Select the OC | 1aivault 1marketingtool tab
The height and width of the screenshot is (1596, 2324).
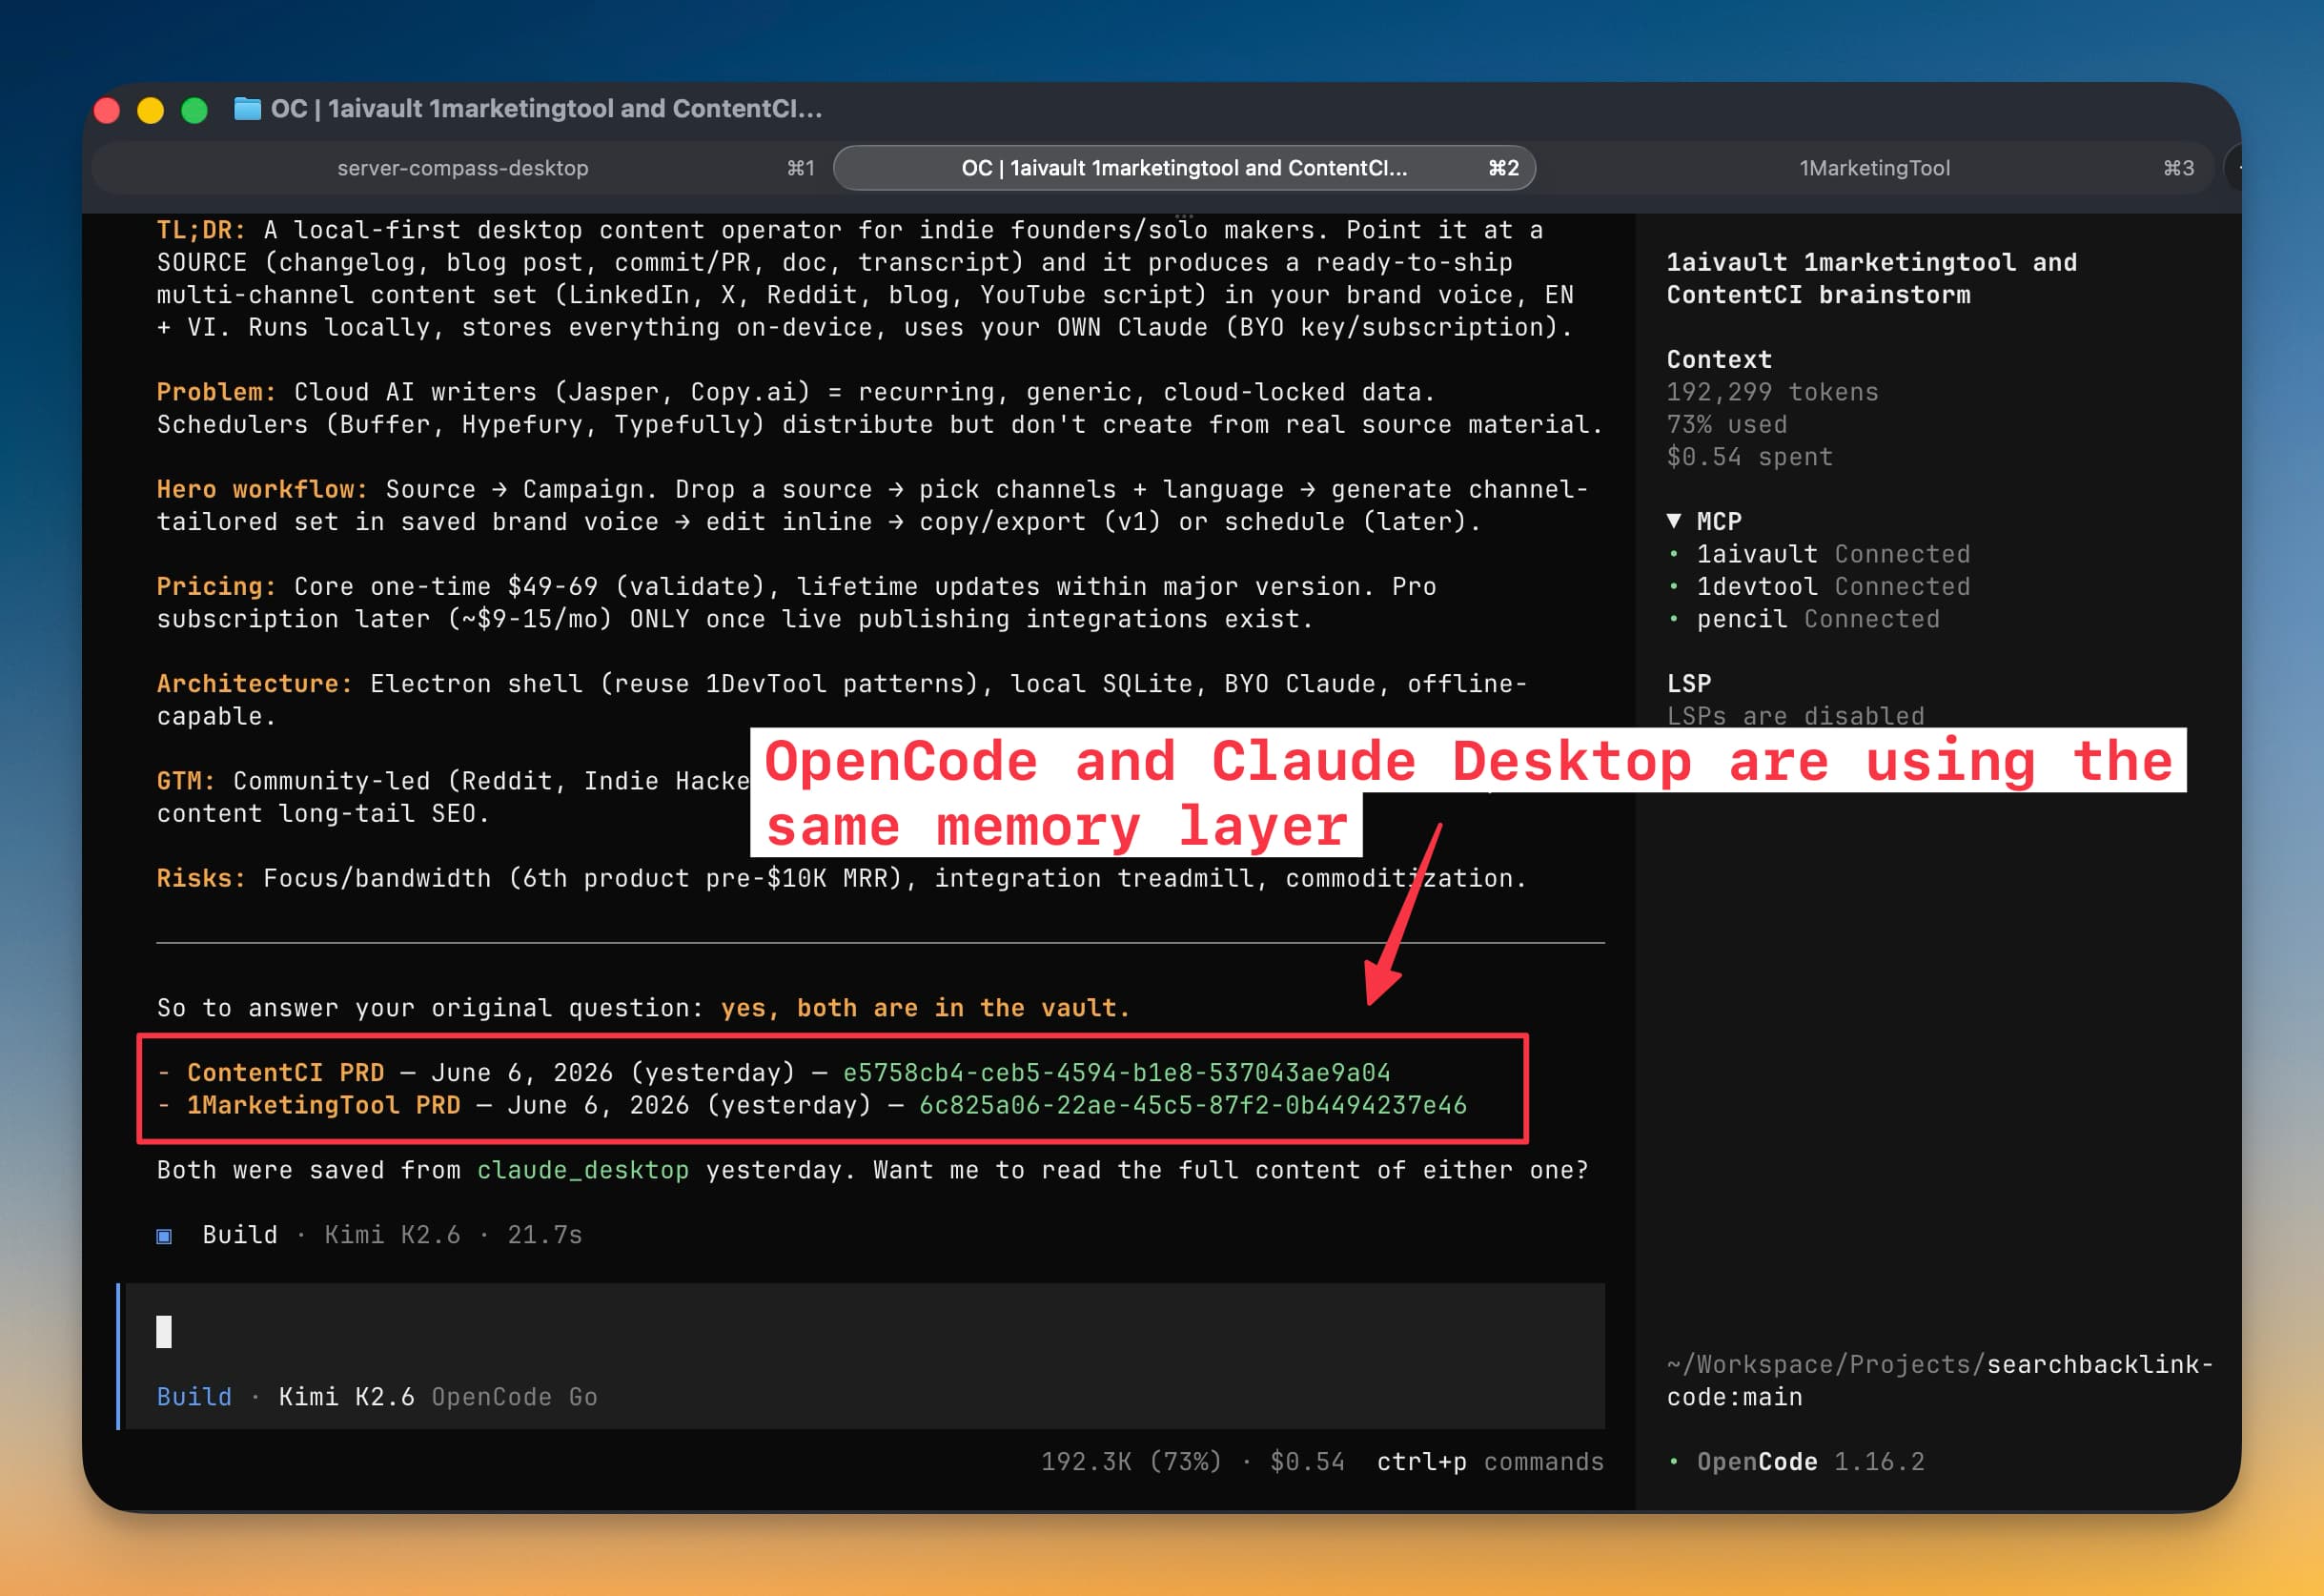1184,168
